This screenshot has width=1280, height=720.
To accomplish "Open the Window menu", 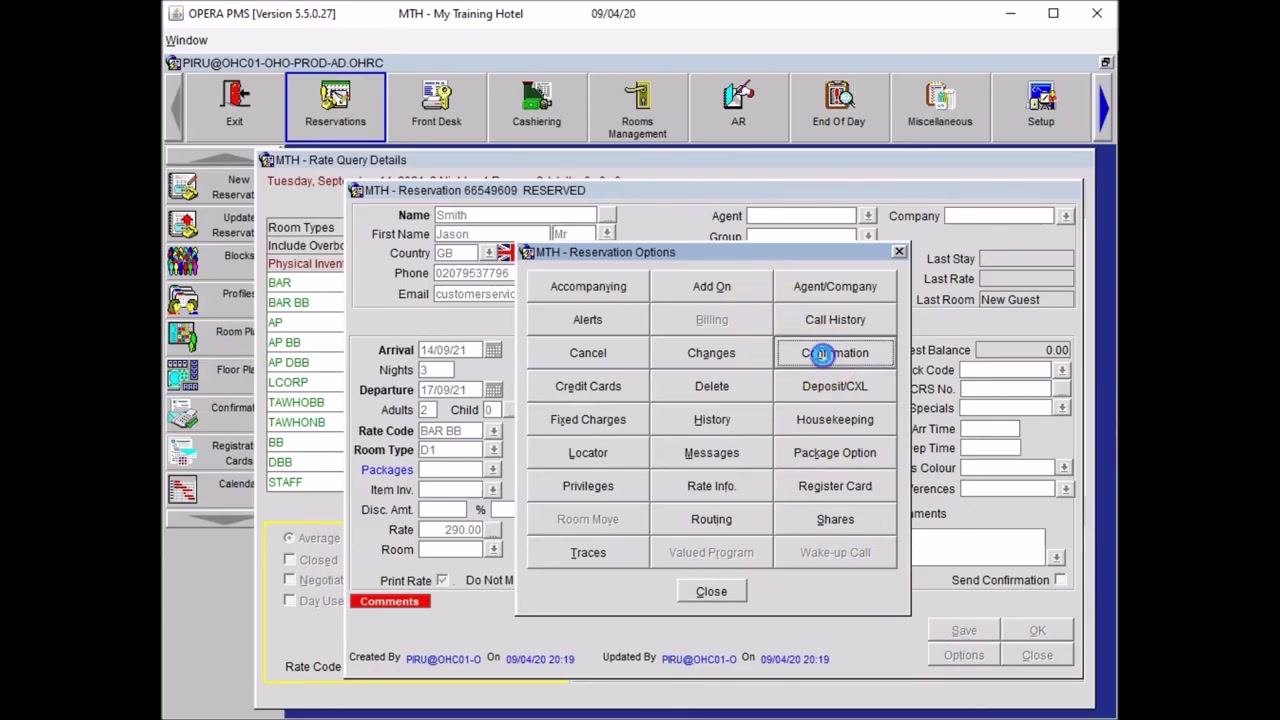I will (x=186, y=40).
